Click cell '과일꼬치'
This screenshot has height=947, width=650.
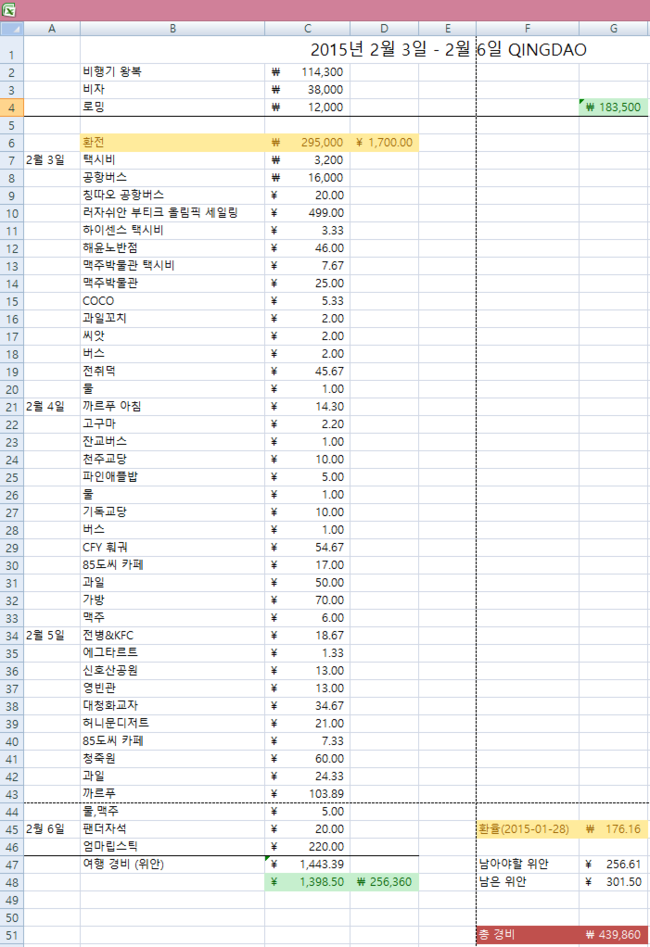pyautogui.click(x=172, y=318)
